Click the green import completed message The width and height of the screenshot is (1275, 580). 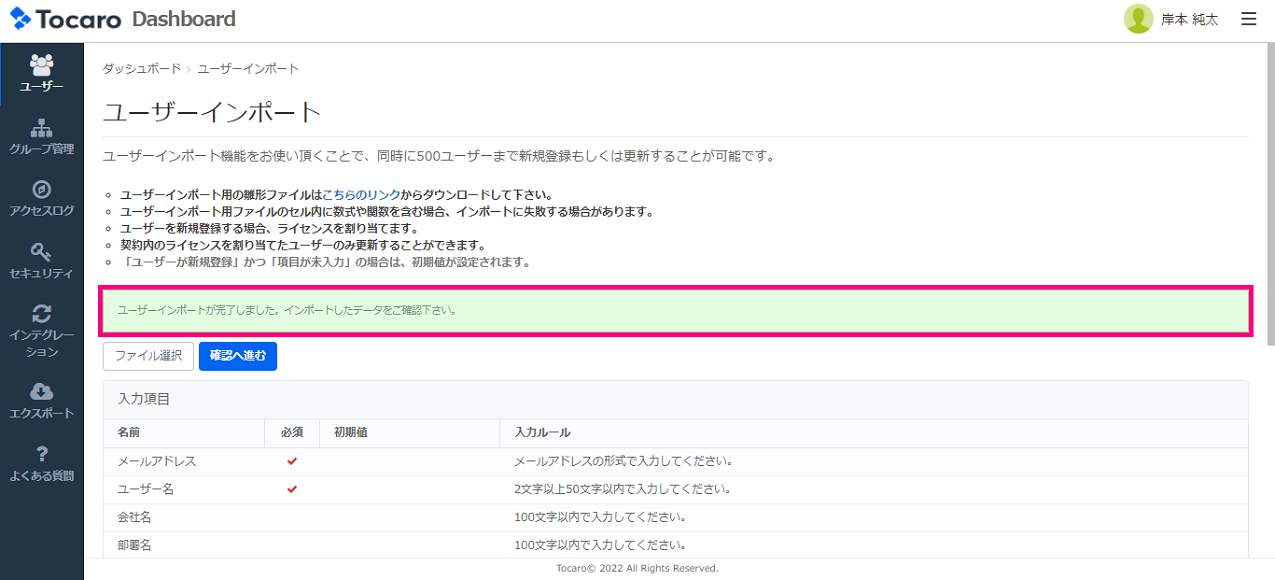[675, 311]
